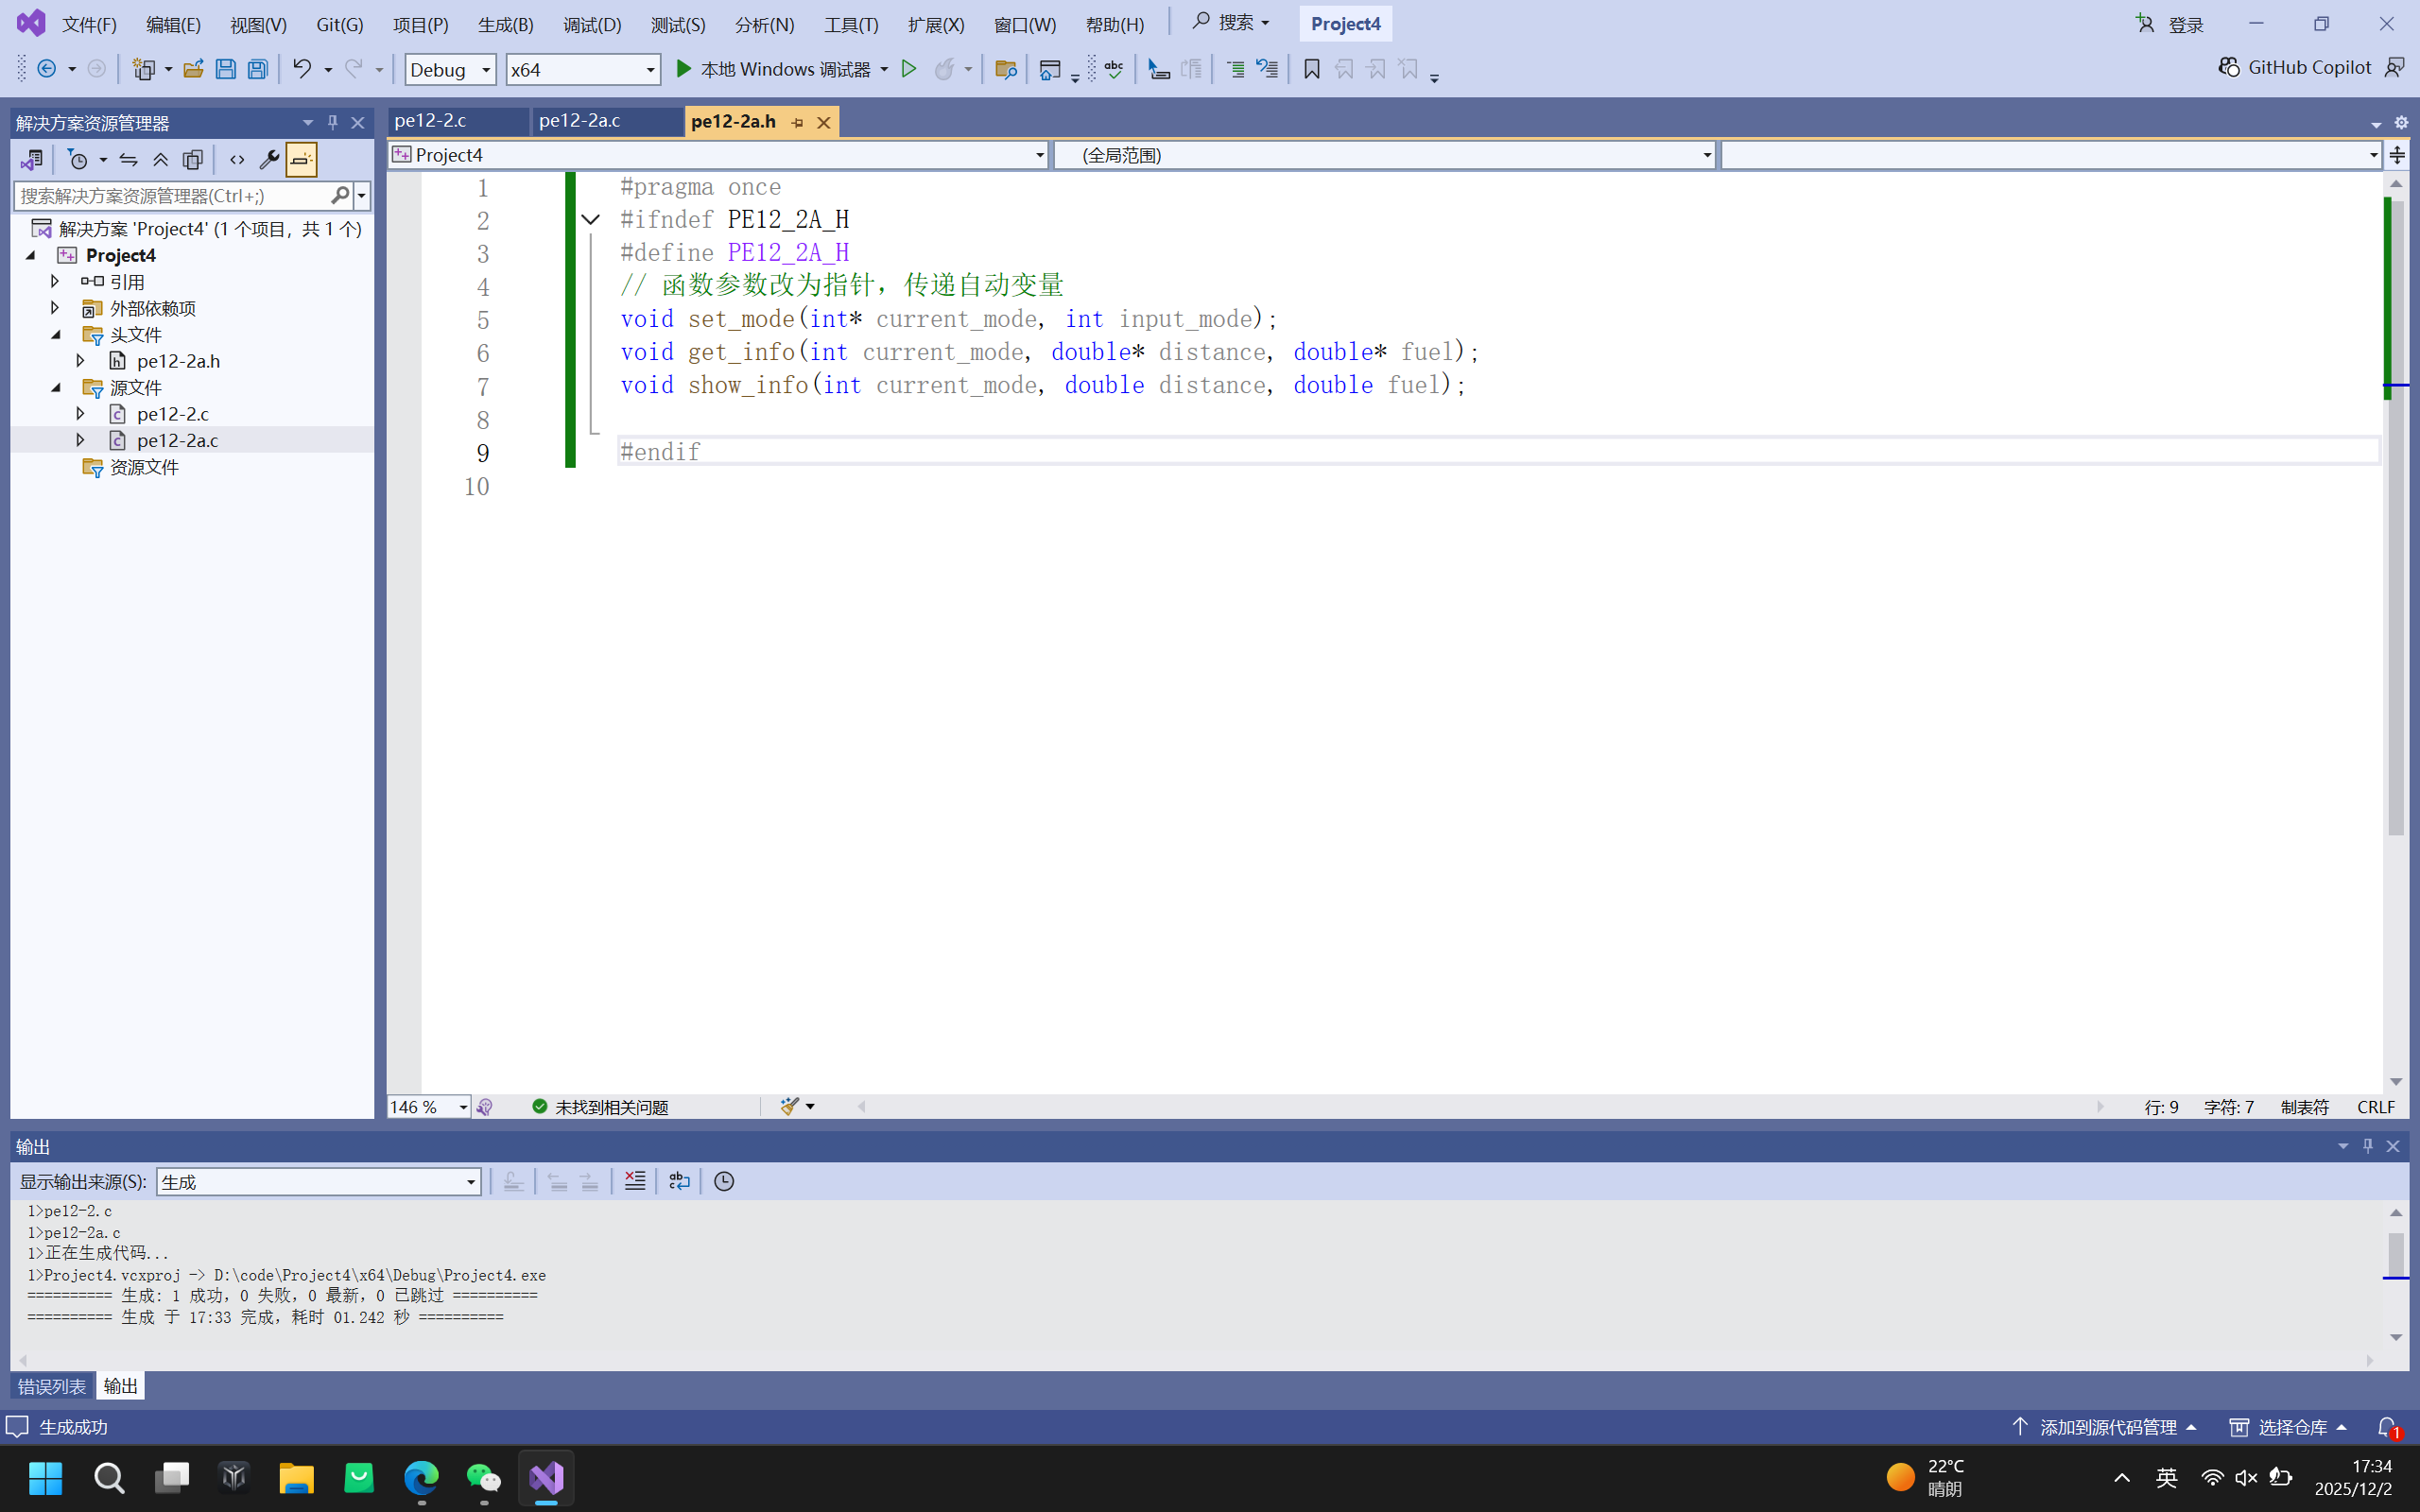This screenshot has width=2420, height=1512.
Task: Click the Save All toolbar icon
Action: [x=258, y=69]
